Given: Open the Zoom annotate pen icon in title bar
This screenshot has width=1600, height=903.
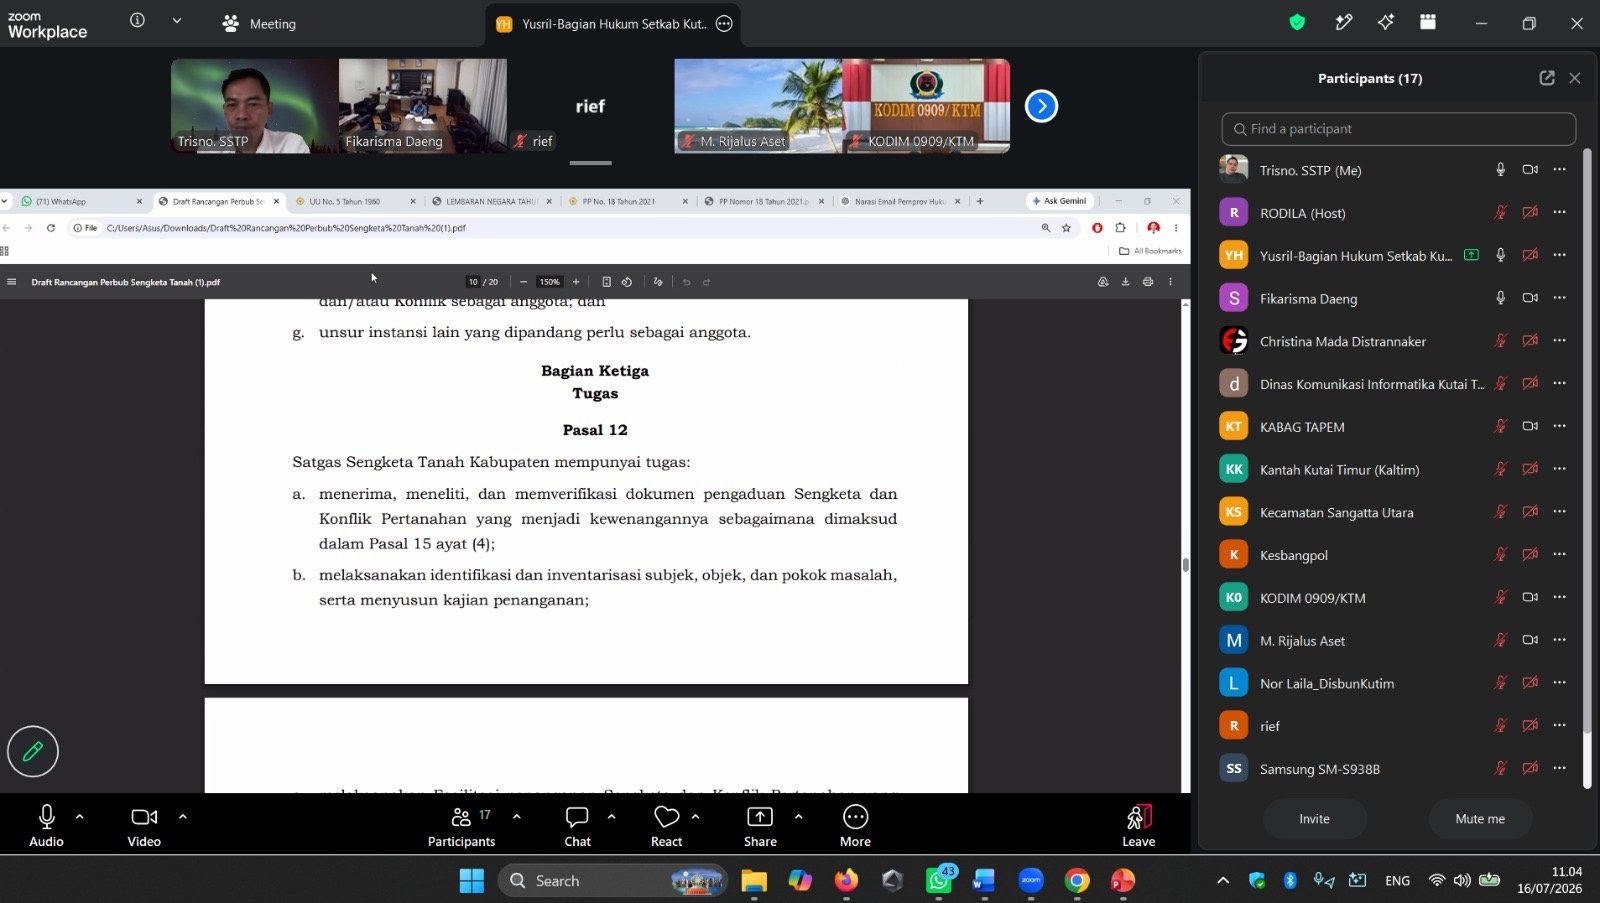Looking at the screenshot, I should pyautogui.click(x=1343, y=22).
